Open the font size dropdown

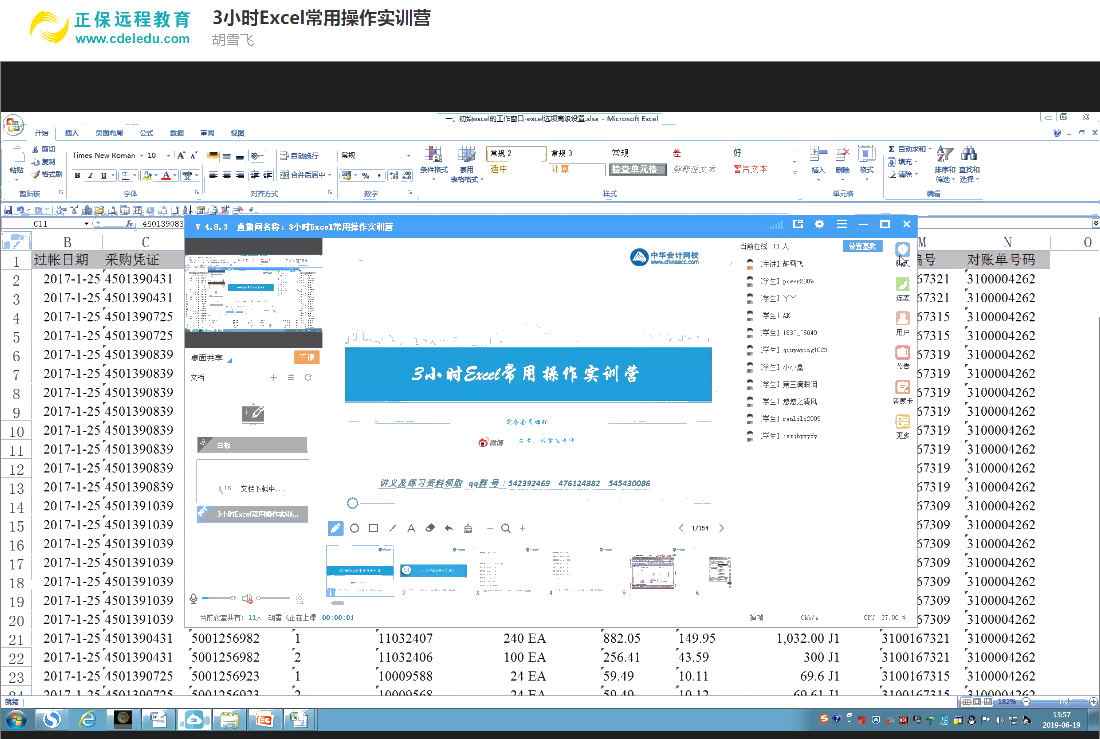click(x=168, y=156)
